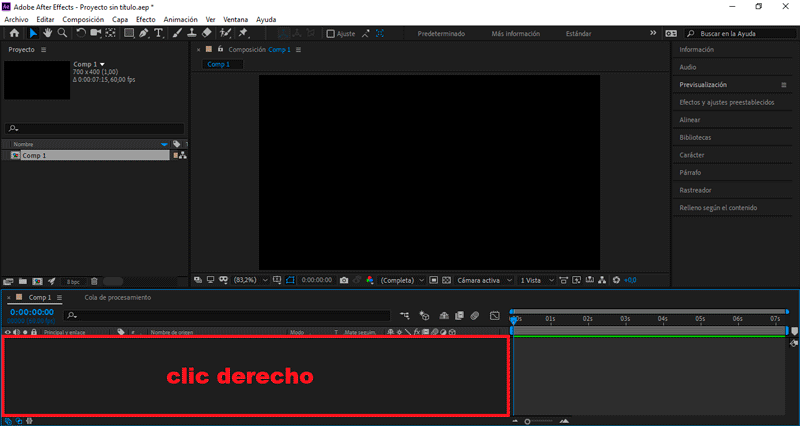
Task: Switch to Cola de procesamiento tab
Action: (118, 297)
